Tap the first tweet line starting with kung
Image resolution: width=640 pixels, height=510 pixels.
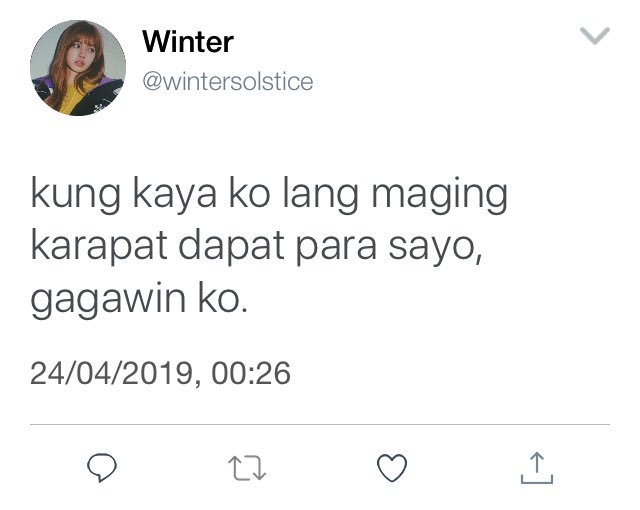click(269, 195)
